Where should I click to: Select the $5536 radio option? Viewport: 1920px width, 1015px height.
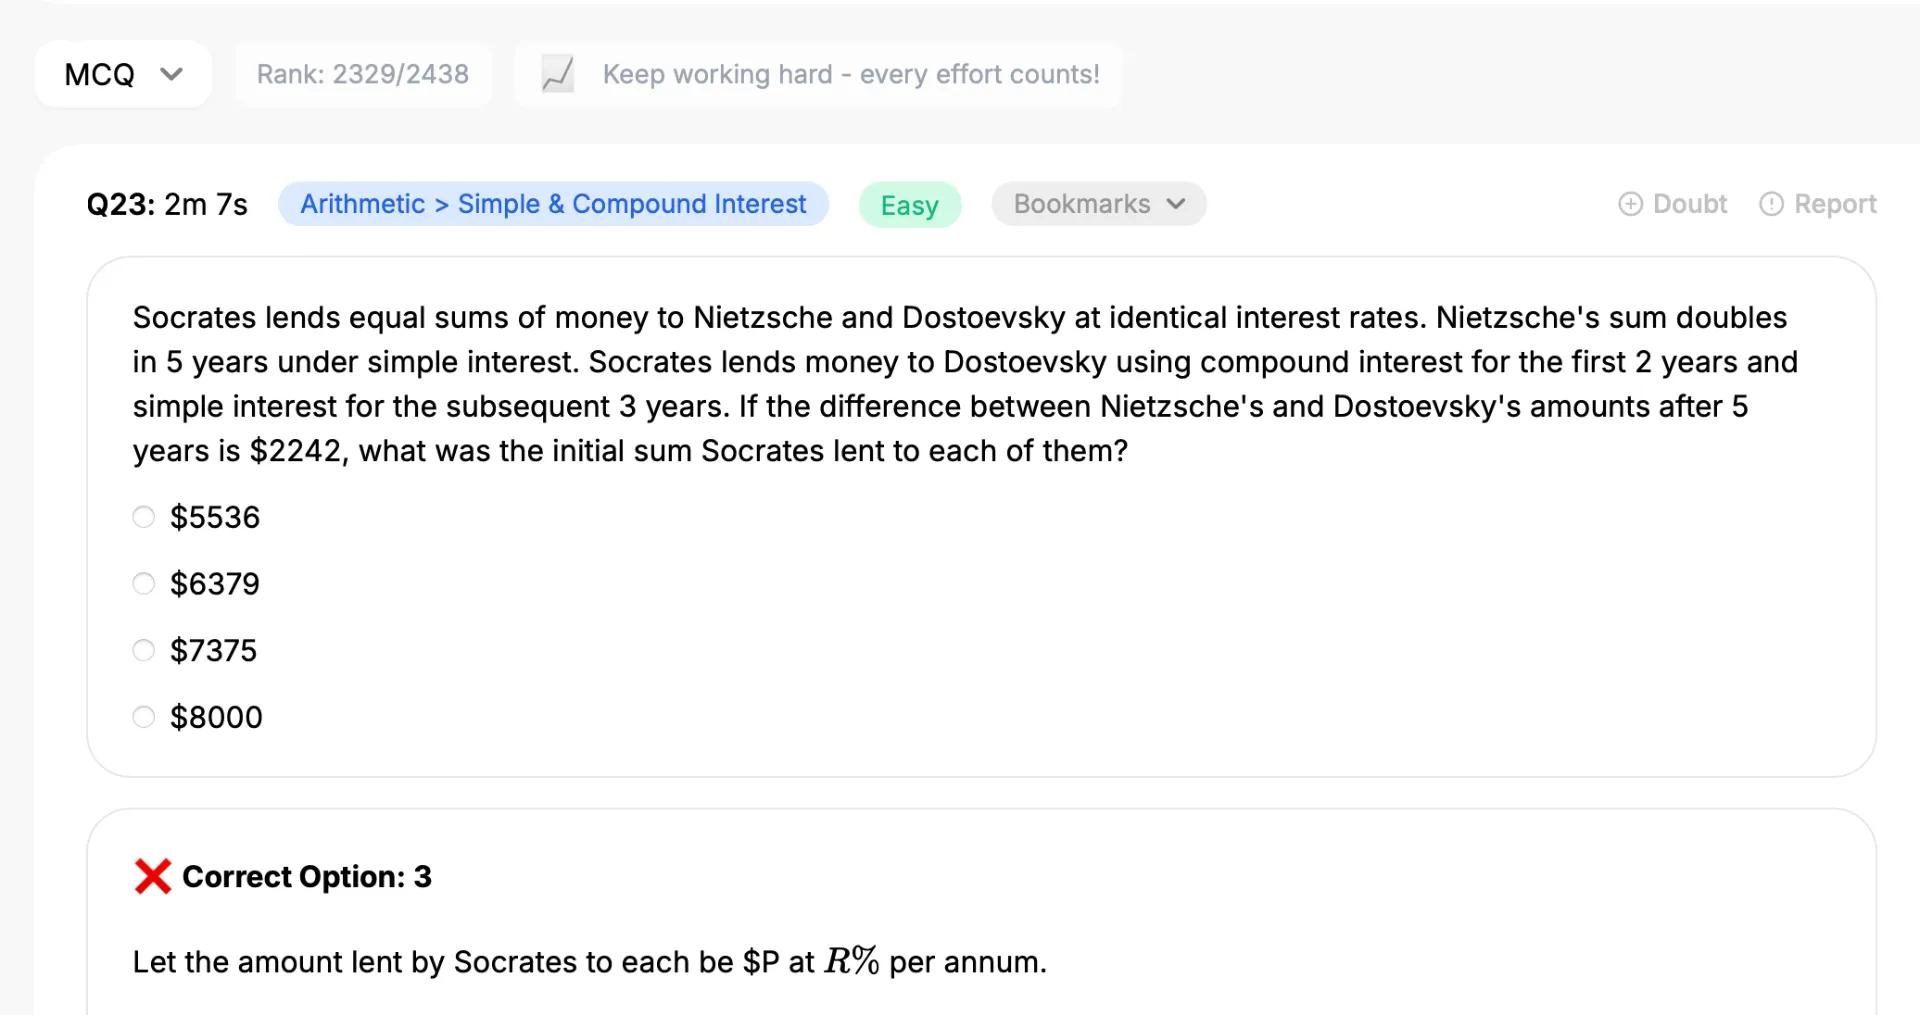(x=144, y=517)
